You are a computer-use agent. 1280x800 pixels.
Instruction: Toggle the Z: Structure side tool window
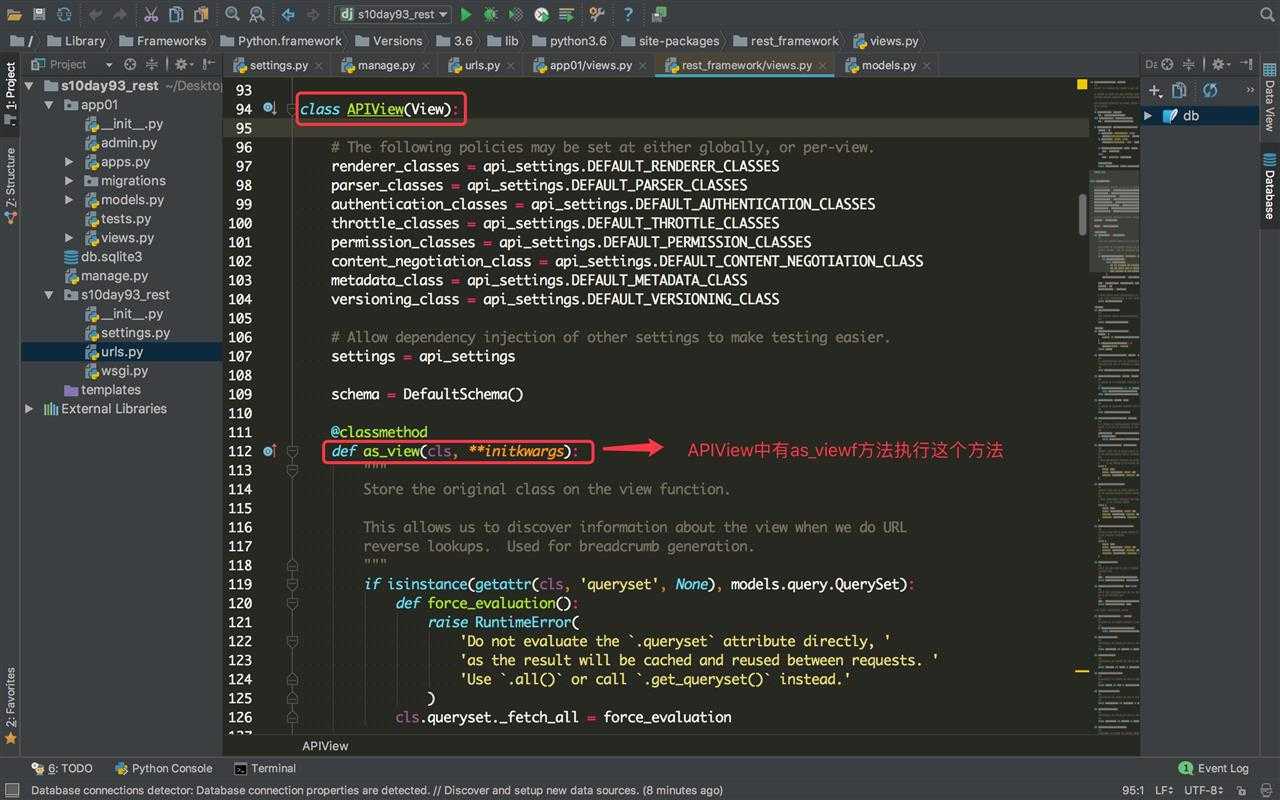point(10,185)
